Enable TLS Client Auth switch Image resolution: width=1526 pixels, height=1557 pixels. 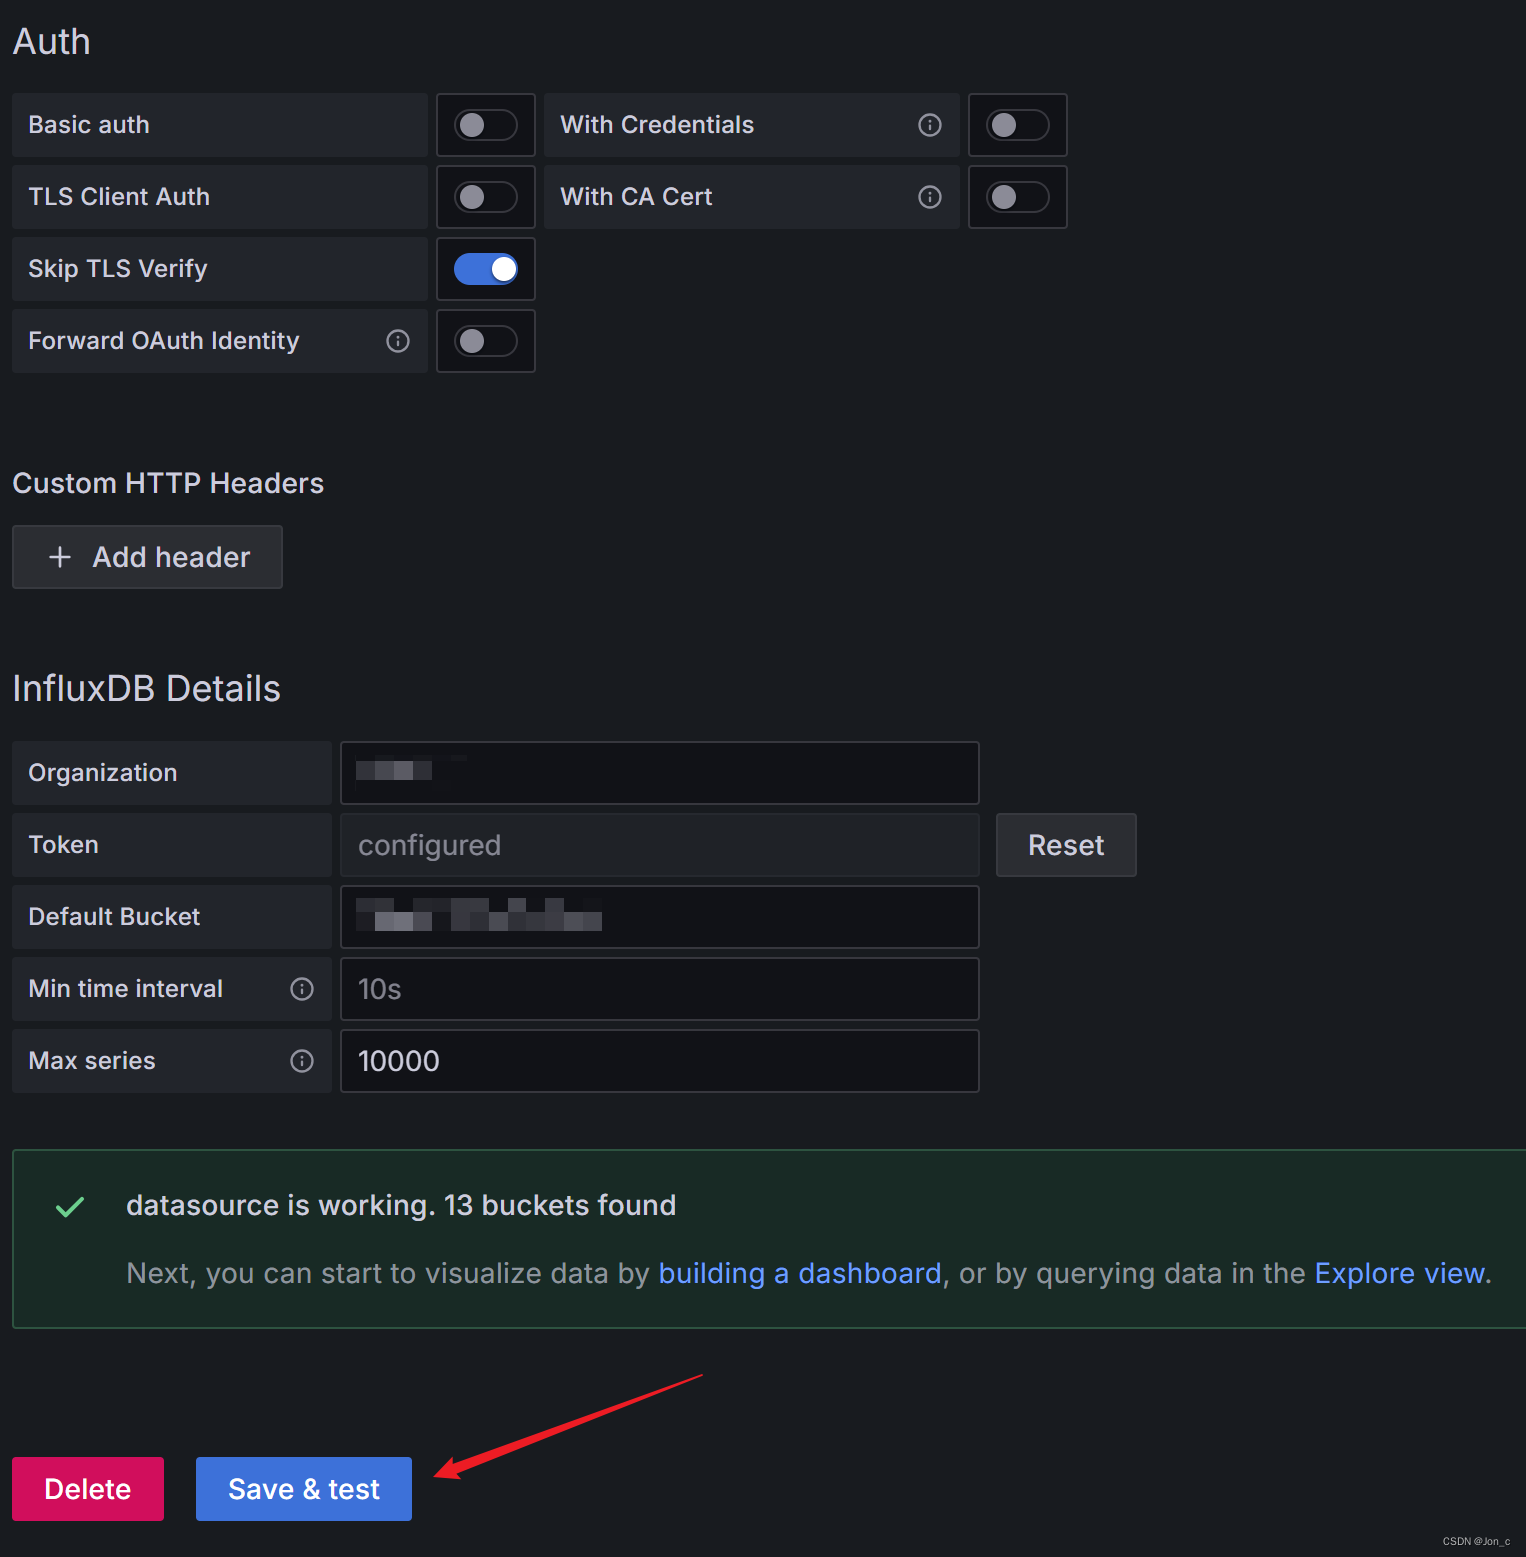tap(486, 197)
